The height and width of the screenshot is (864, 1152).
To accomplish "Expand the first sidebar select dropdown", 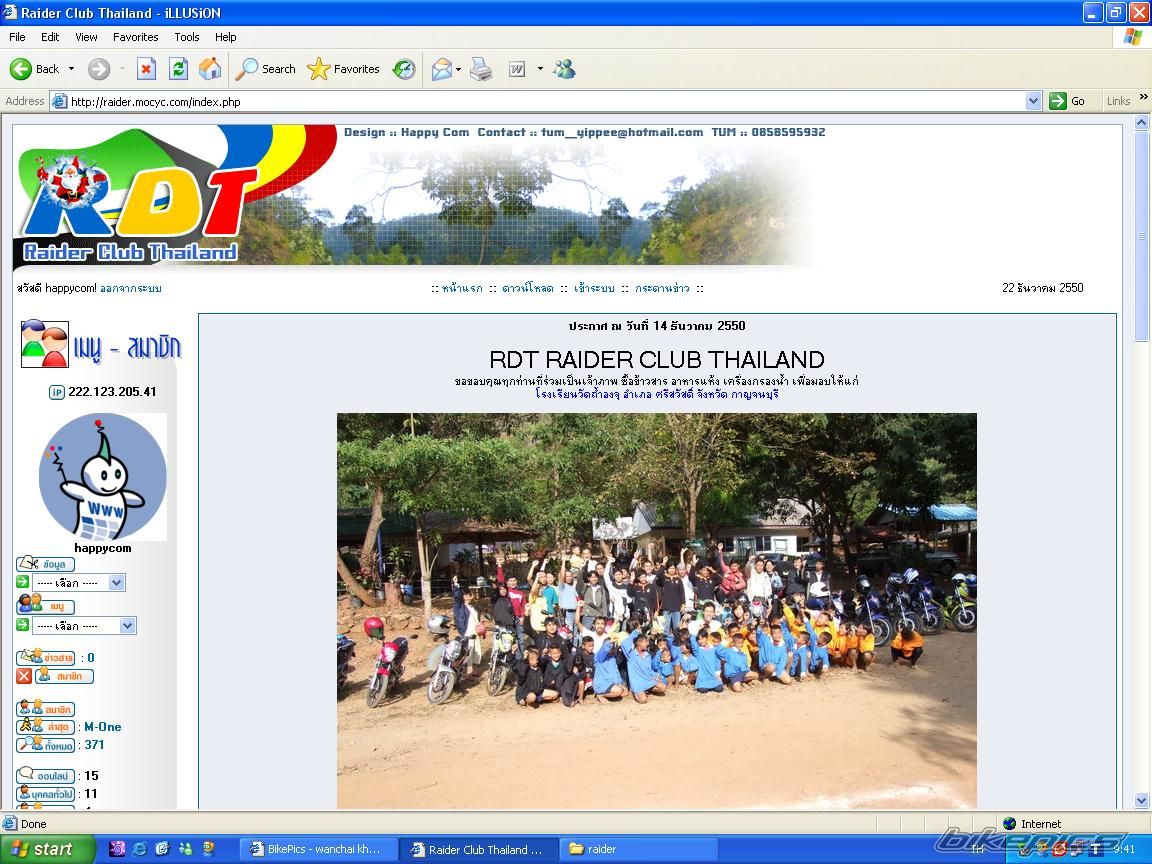I will [x=116, y=583].
